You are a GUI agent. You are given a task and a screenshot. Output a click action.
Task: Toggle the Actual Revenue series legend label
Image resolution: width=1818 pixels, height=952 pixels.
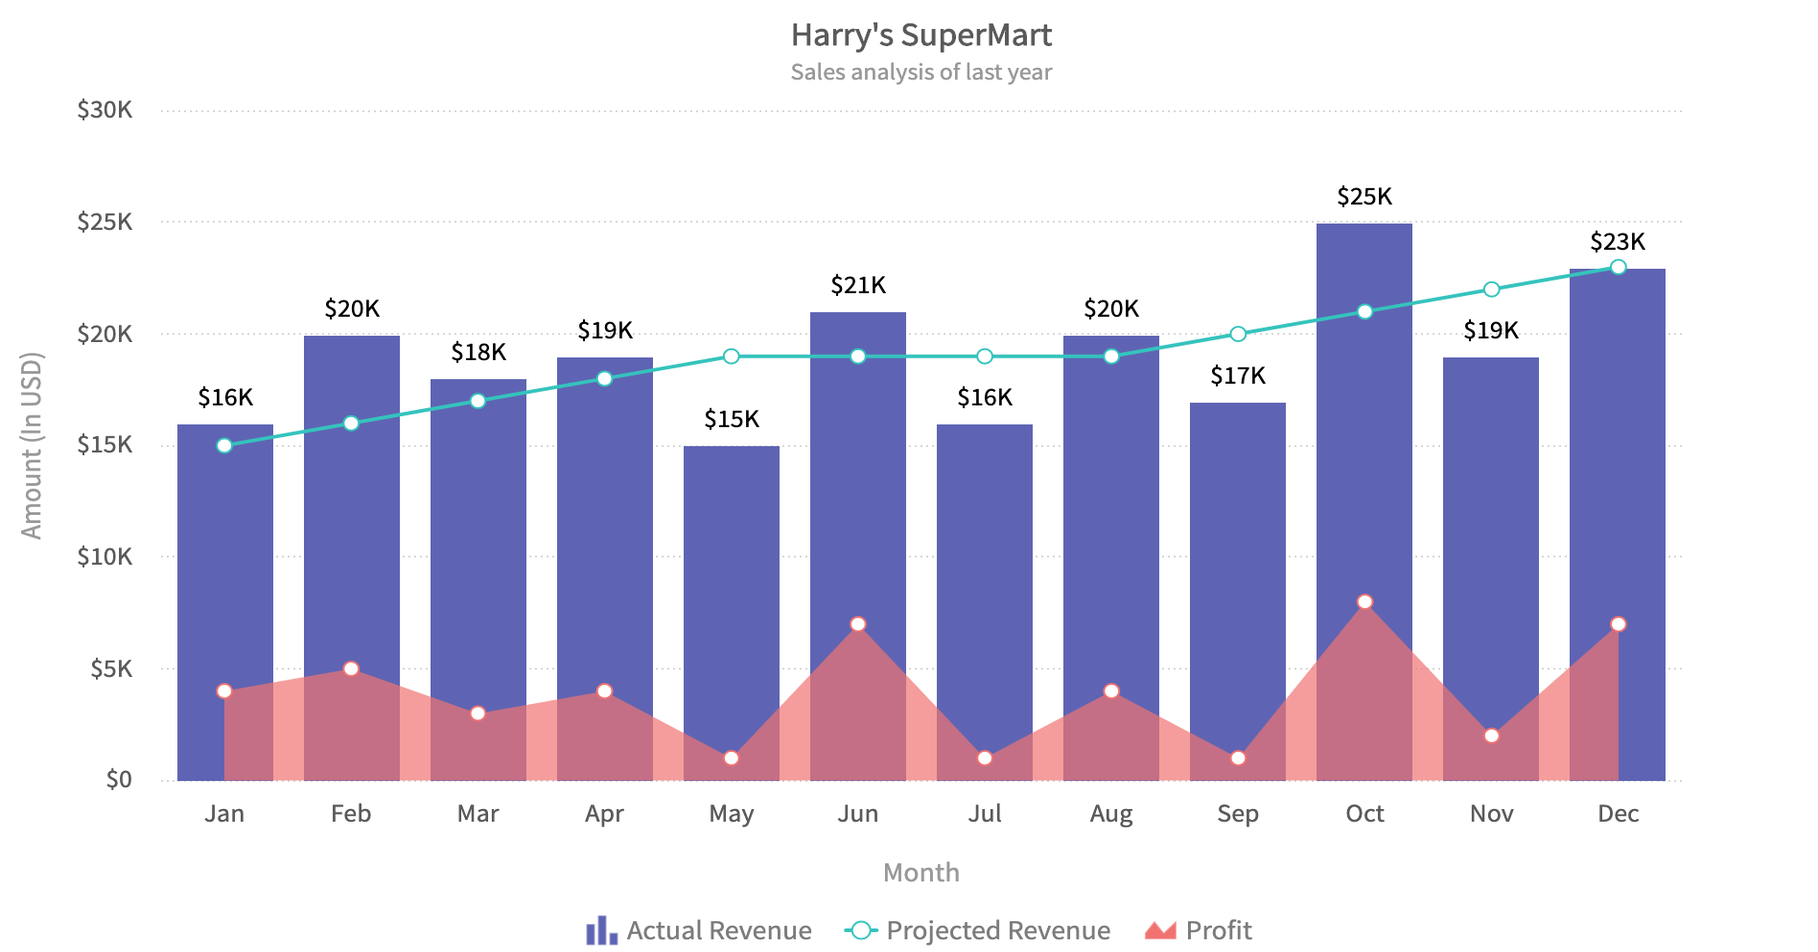[718, 930]
